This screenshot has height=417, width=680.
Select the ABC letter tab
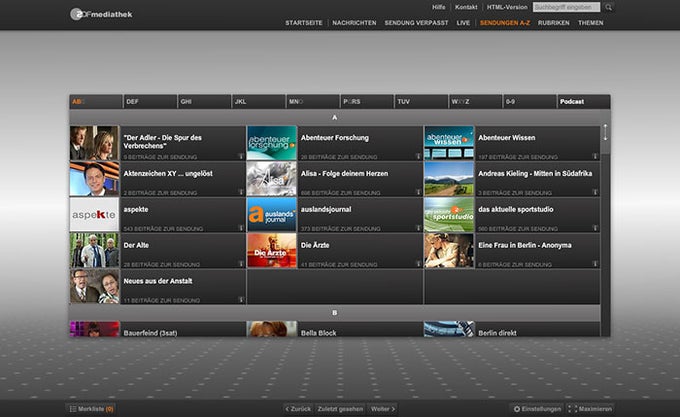tap(96, 102)
